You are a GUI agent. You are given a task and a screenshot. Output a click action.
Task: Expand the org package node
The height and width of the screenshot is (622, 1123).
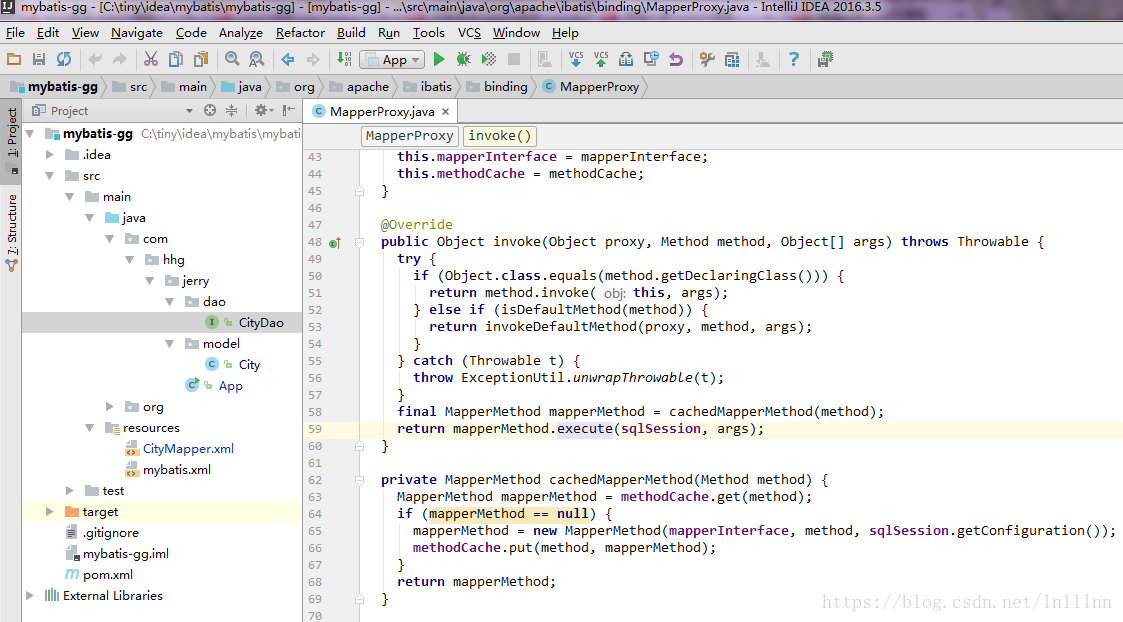pos(110,406)
